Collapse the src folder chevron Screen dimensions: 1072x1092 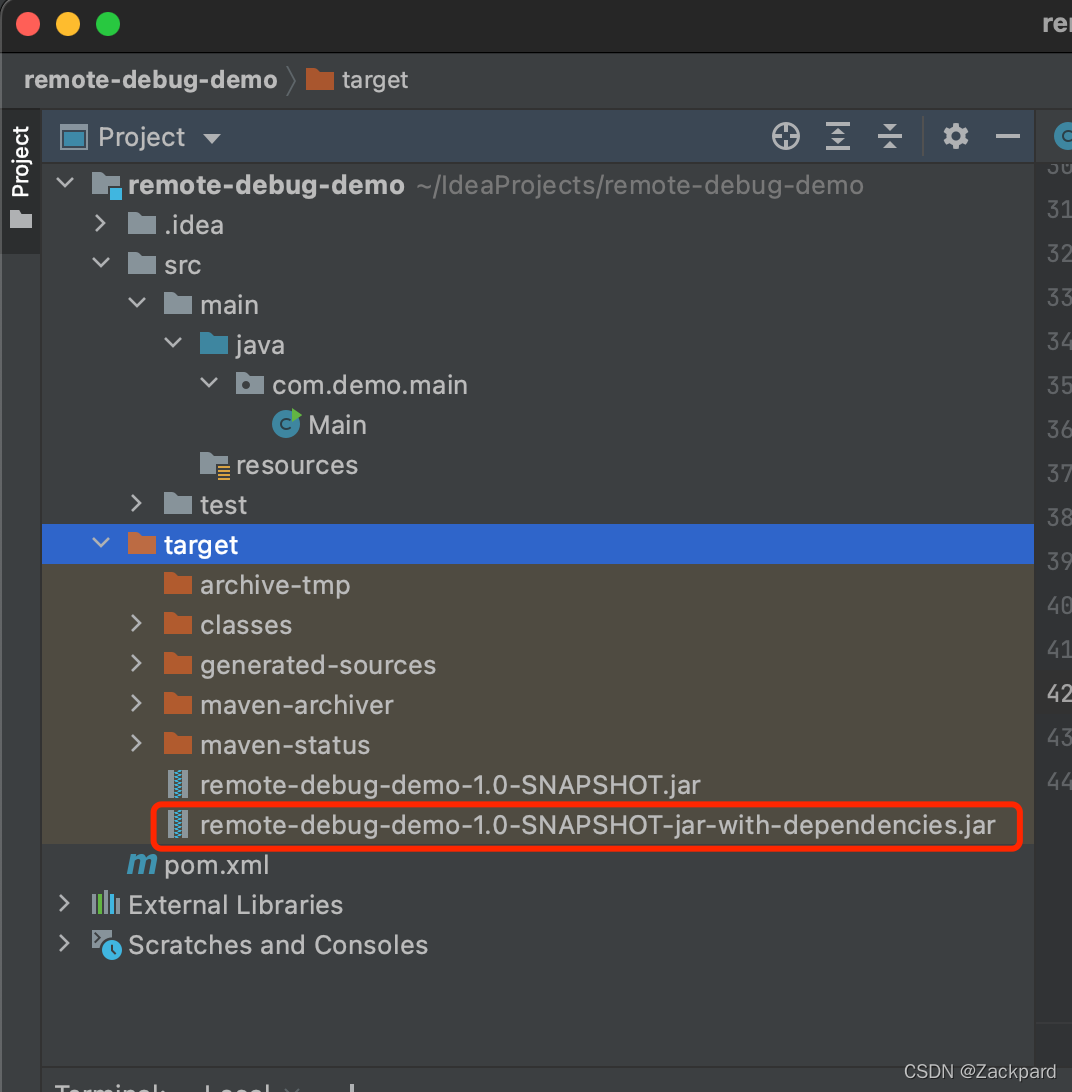[x=101, y=263]
